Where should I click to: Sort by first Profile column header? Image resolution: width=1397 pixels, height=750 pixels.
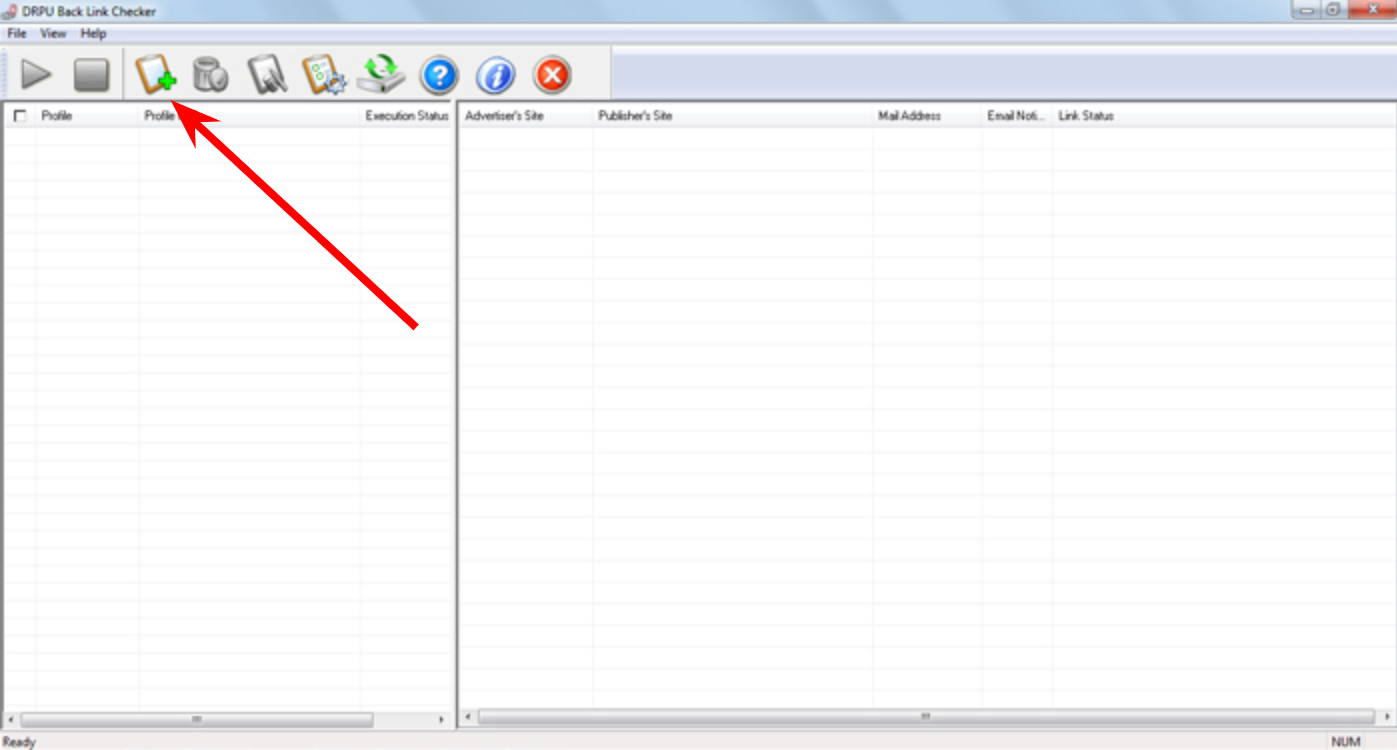(x=87, y=116)
